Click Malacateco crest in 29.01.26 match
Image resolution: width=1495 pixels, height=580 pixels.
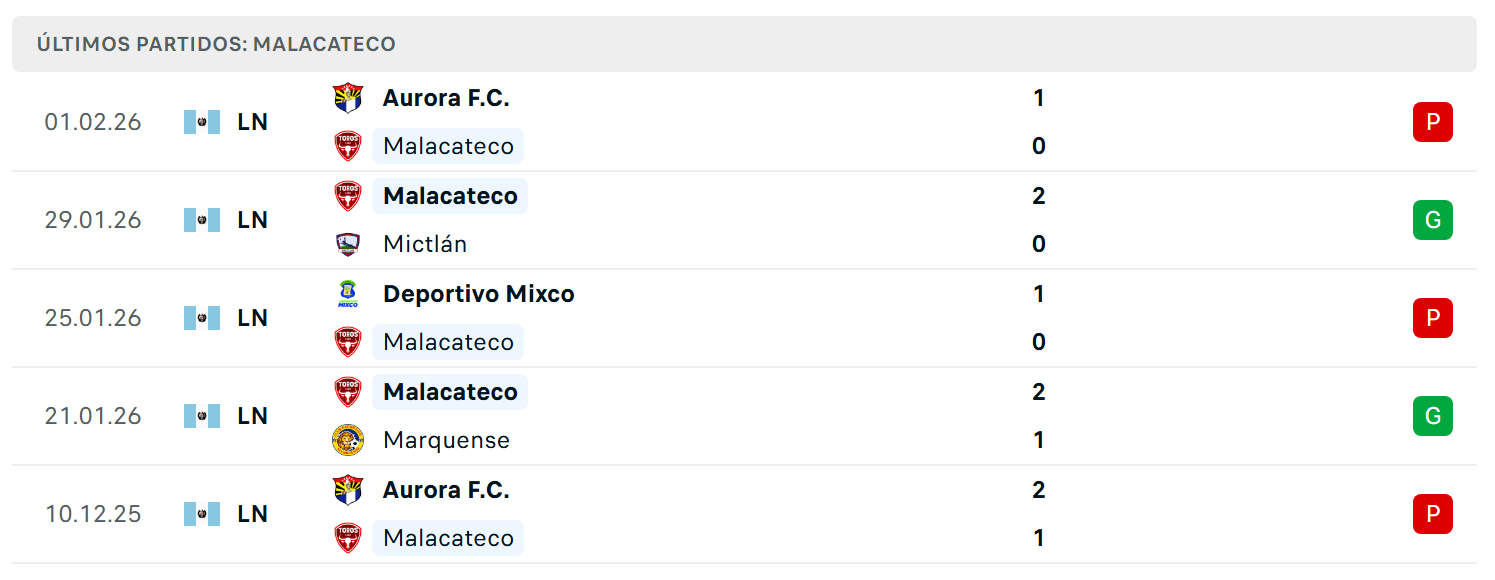tap(348, 196)
